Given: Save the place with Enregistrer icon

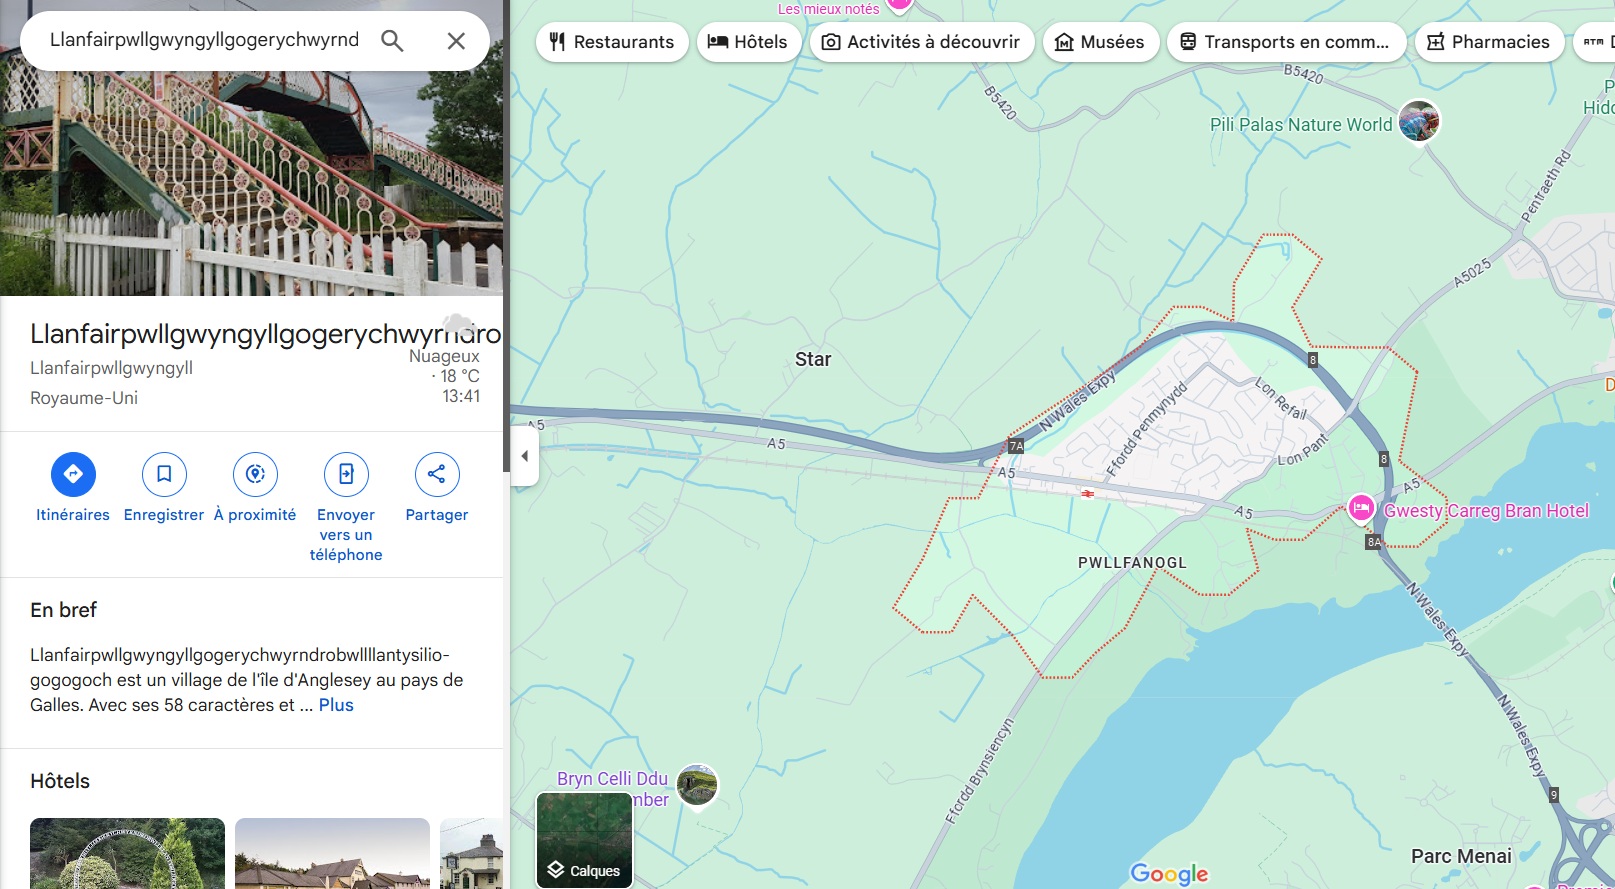Looking at the screenshot, I should [164, 474].
